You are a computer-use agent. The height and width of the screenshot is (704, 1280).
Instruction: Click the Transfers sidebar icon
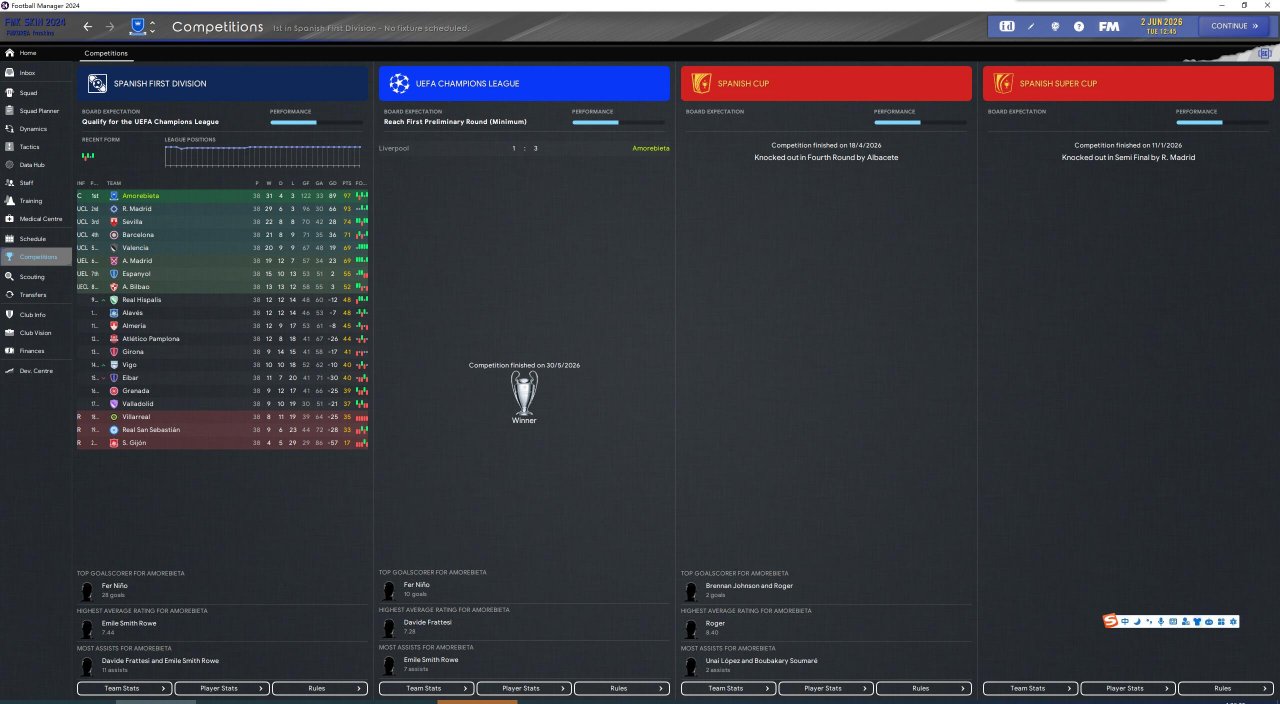click(10, 295)
